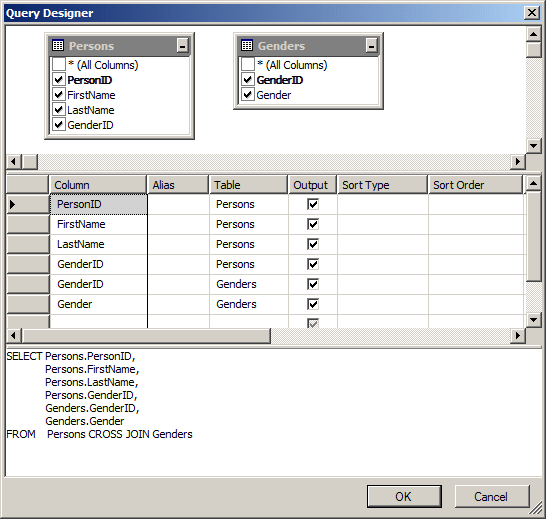Viewport: 546px width, 519px height.
Task: Click the grid pane horizontal scrollbar thumb
Action: [146, 336]
